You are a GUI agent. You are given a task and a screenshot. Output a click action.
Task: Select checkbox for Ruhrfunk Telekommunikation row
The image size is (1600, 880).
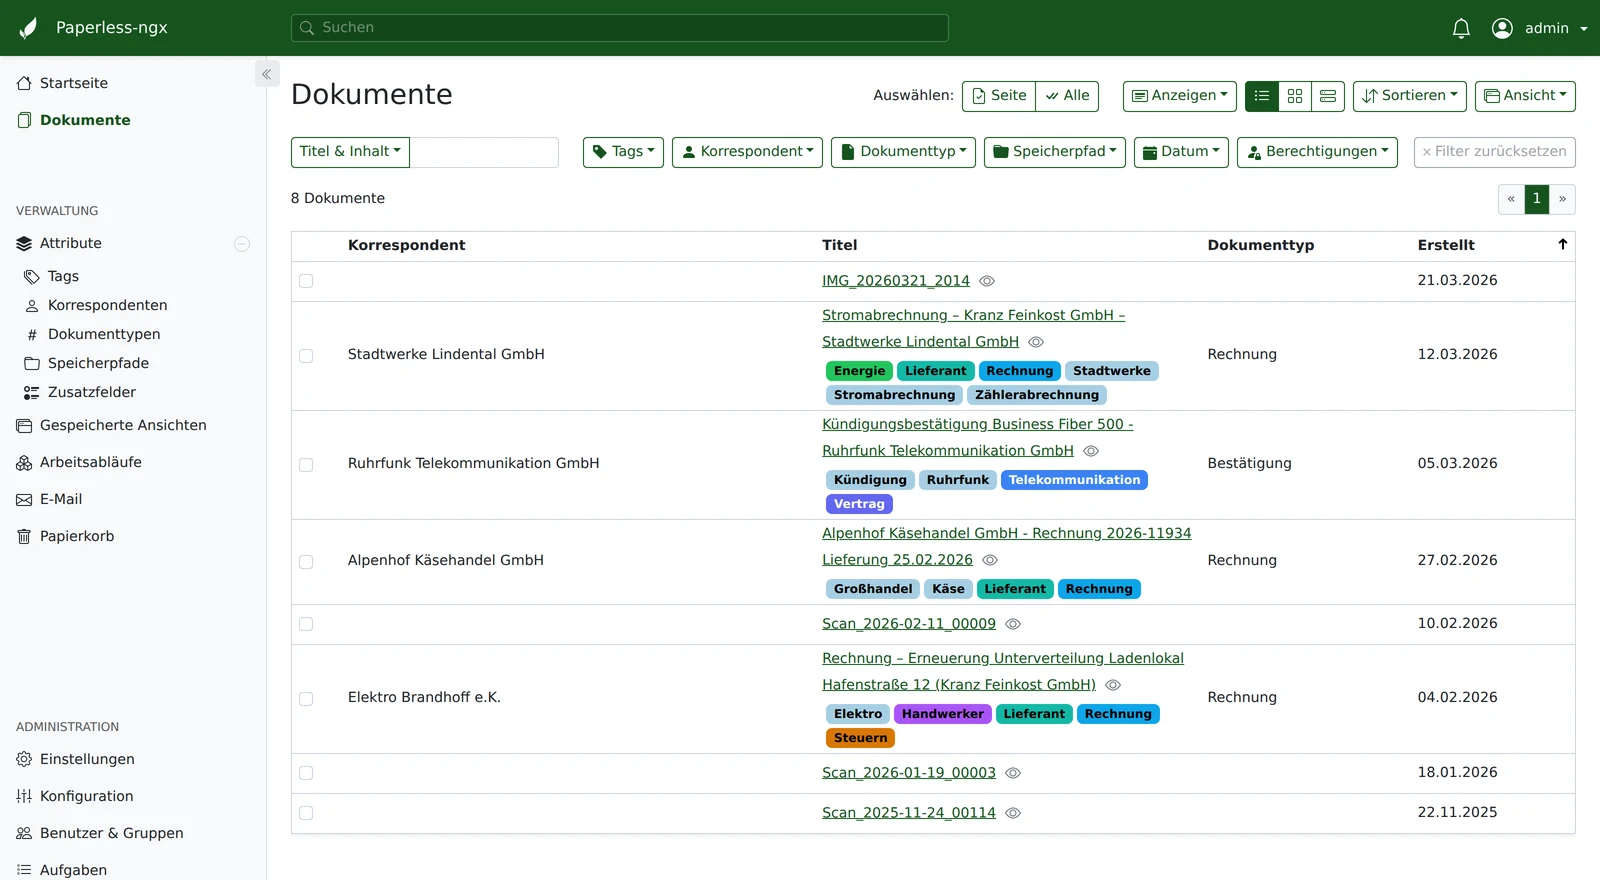pyautogui.click(x=306, y=465)
